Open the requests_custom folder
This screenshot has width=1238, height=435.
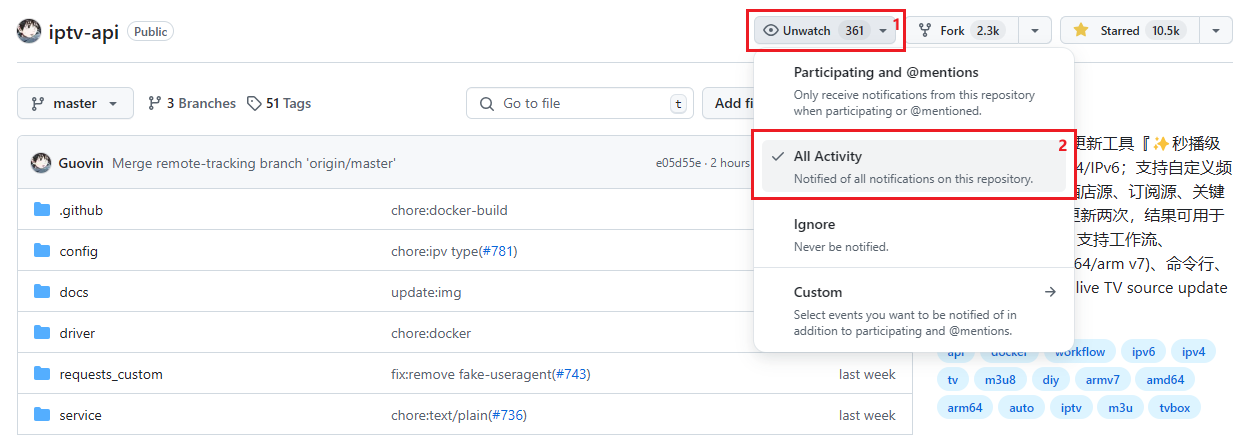[111, 374]
